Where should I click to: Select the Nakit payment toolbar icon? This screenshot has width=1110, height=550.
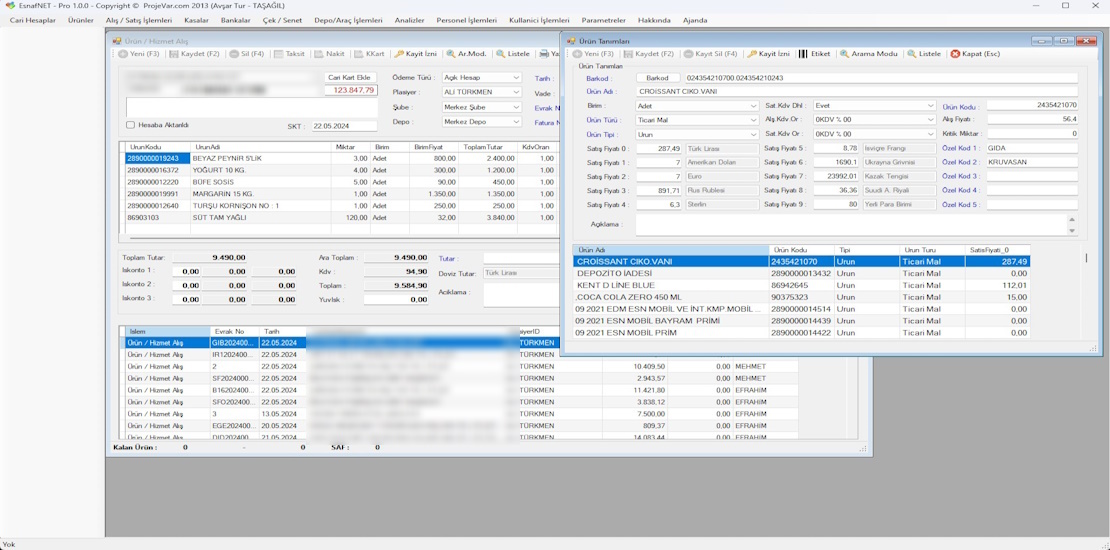point(330,54)
